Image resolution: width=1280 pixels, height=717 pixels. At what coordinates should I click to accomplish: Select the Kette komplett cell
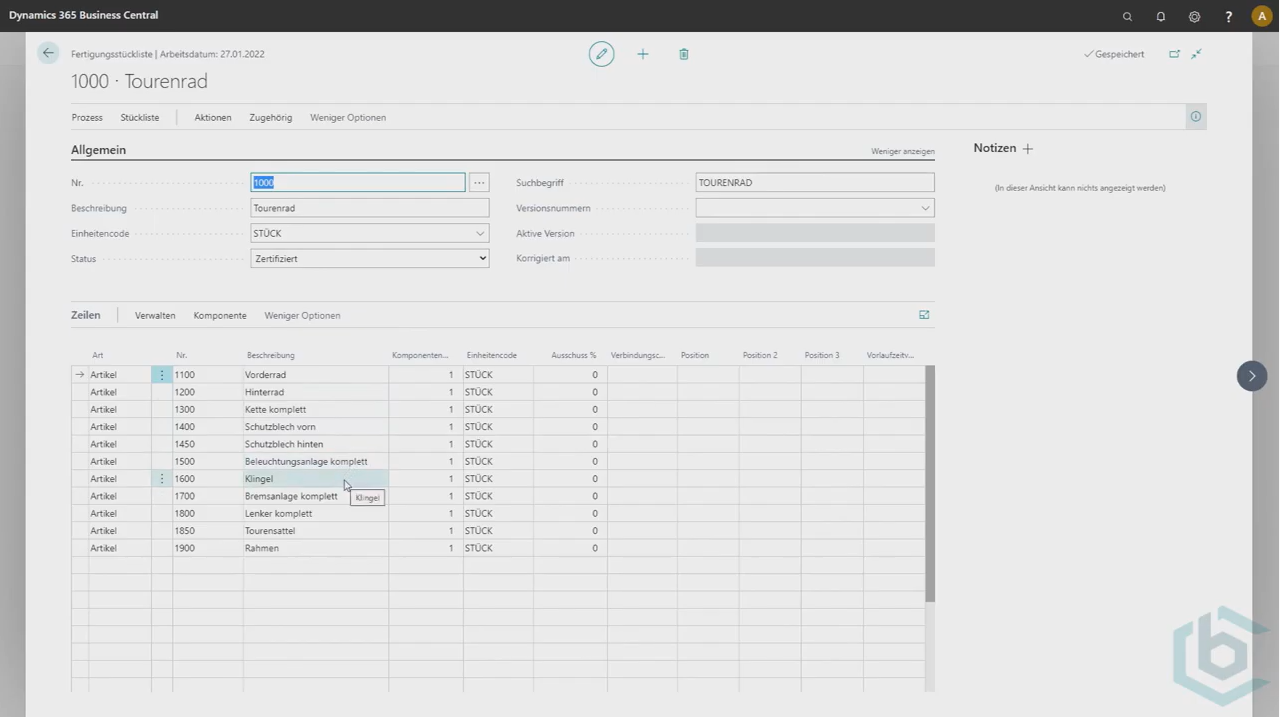coord(316,410)
